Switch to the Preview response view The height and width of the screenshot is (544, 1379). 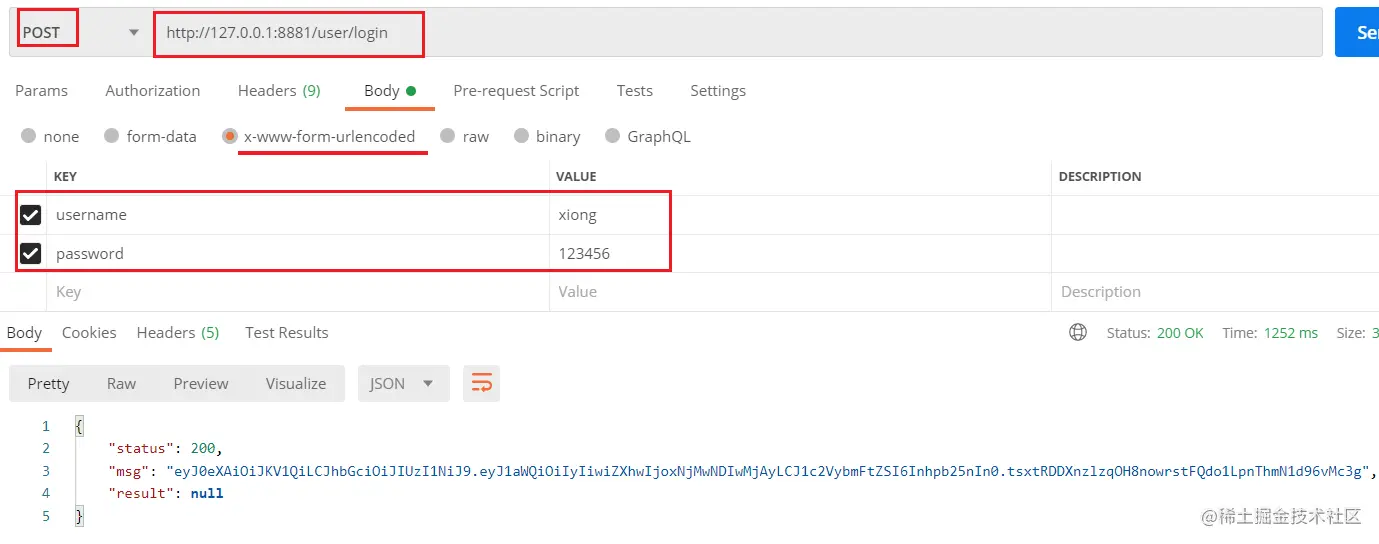(x=201, y=384)
